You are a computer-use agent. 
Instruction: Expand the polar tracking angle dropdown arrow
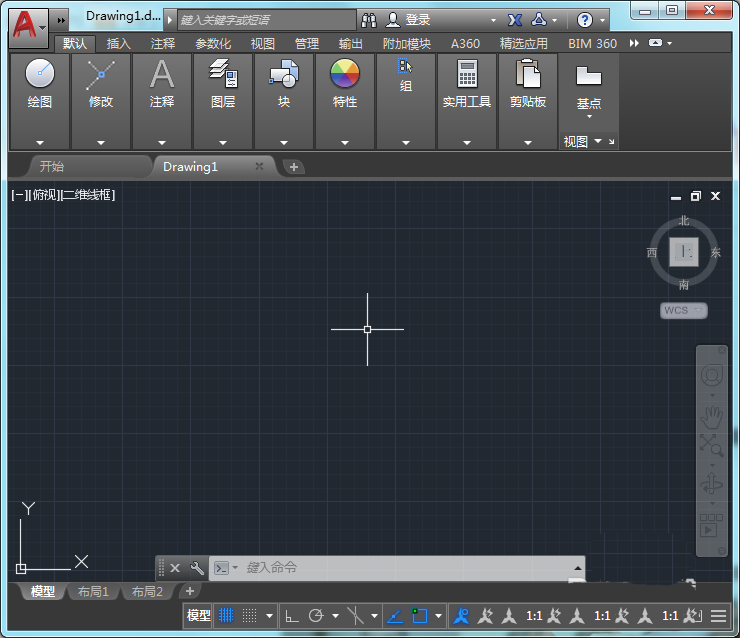335,616
